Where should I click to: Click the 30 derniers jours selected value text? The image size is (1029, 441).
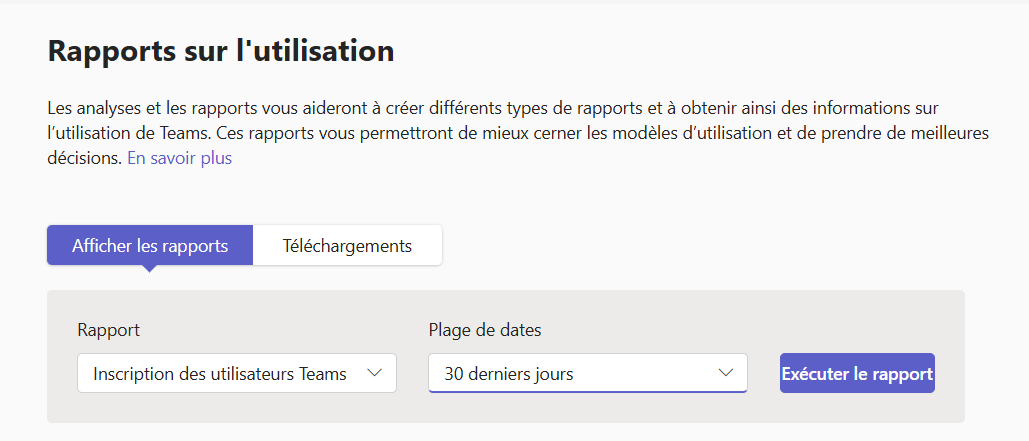pyautogui.click(x=509, y=374)
